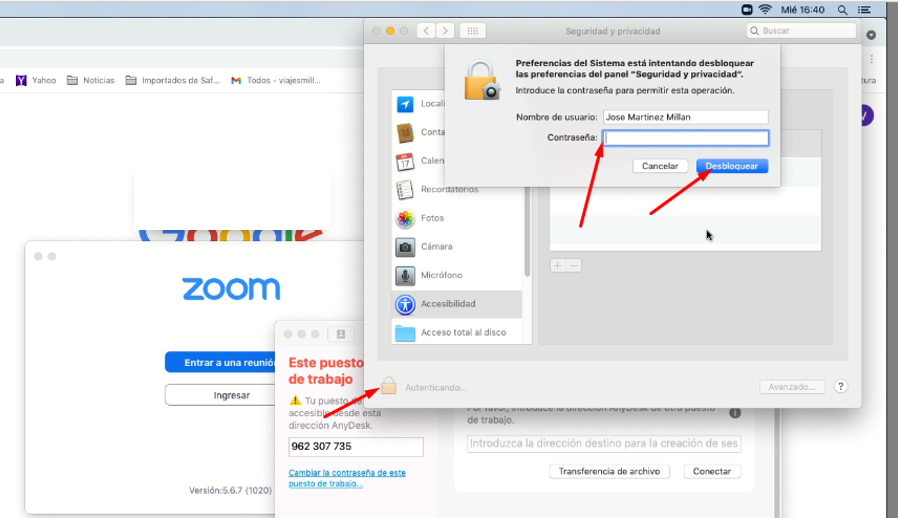Click the Desbloquear button
The image size is (898, 518).
(732, 166)
